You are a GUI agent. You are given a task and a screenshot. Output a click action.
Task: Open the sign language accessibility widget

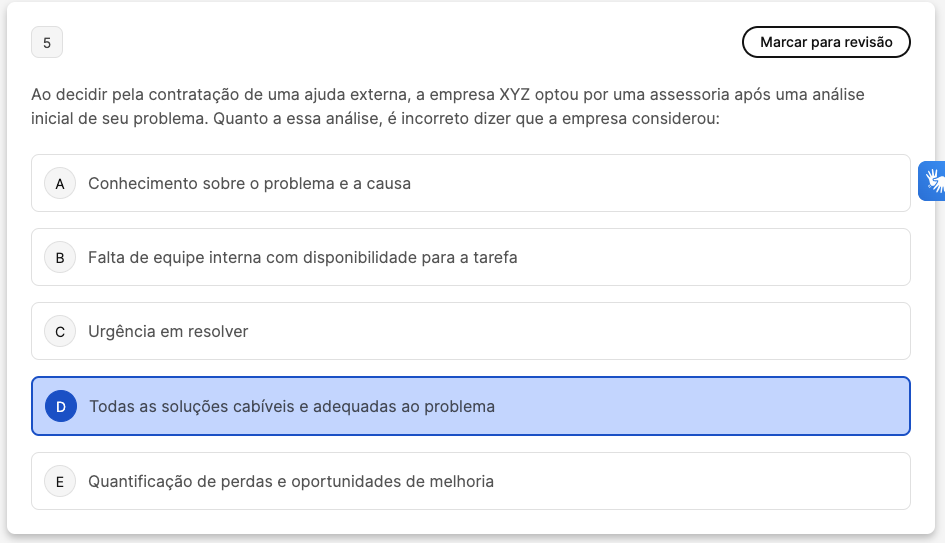coord(934,181)
